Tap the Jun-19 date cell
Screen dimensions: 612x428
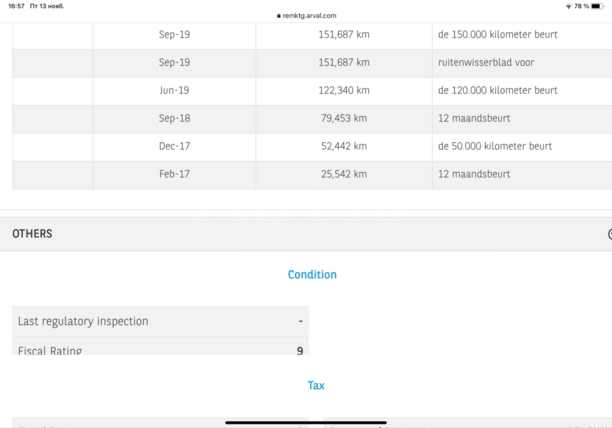coord(174,90)
